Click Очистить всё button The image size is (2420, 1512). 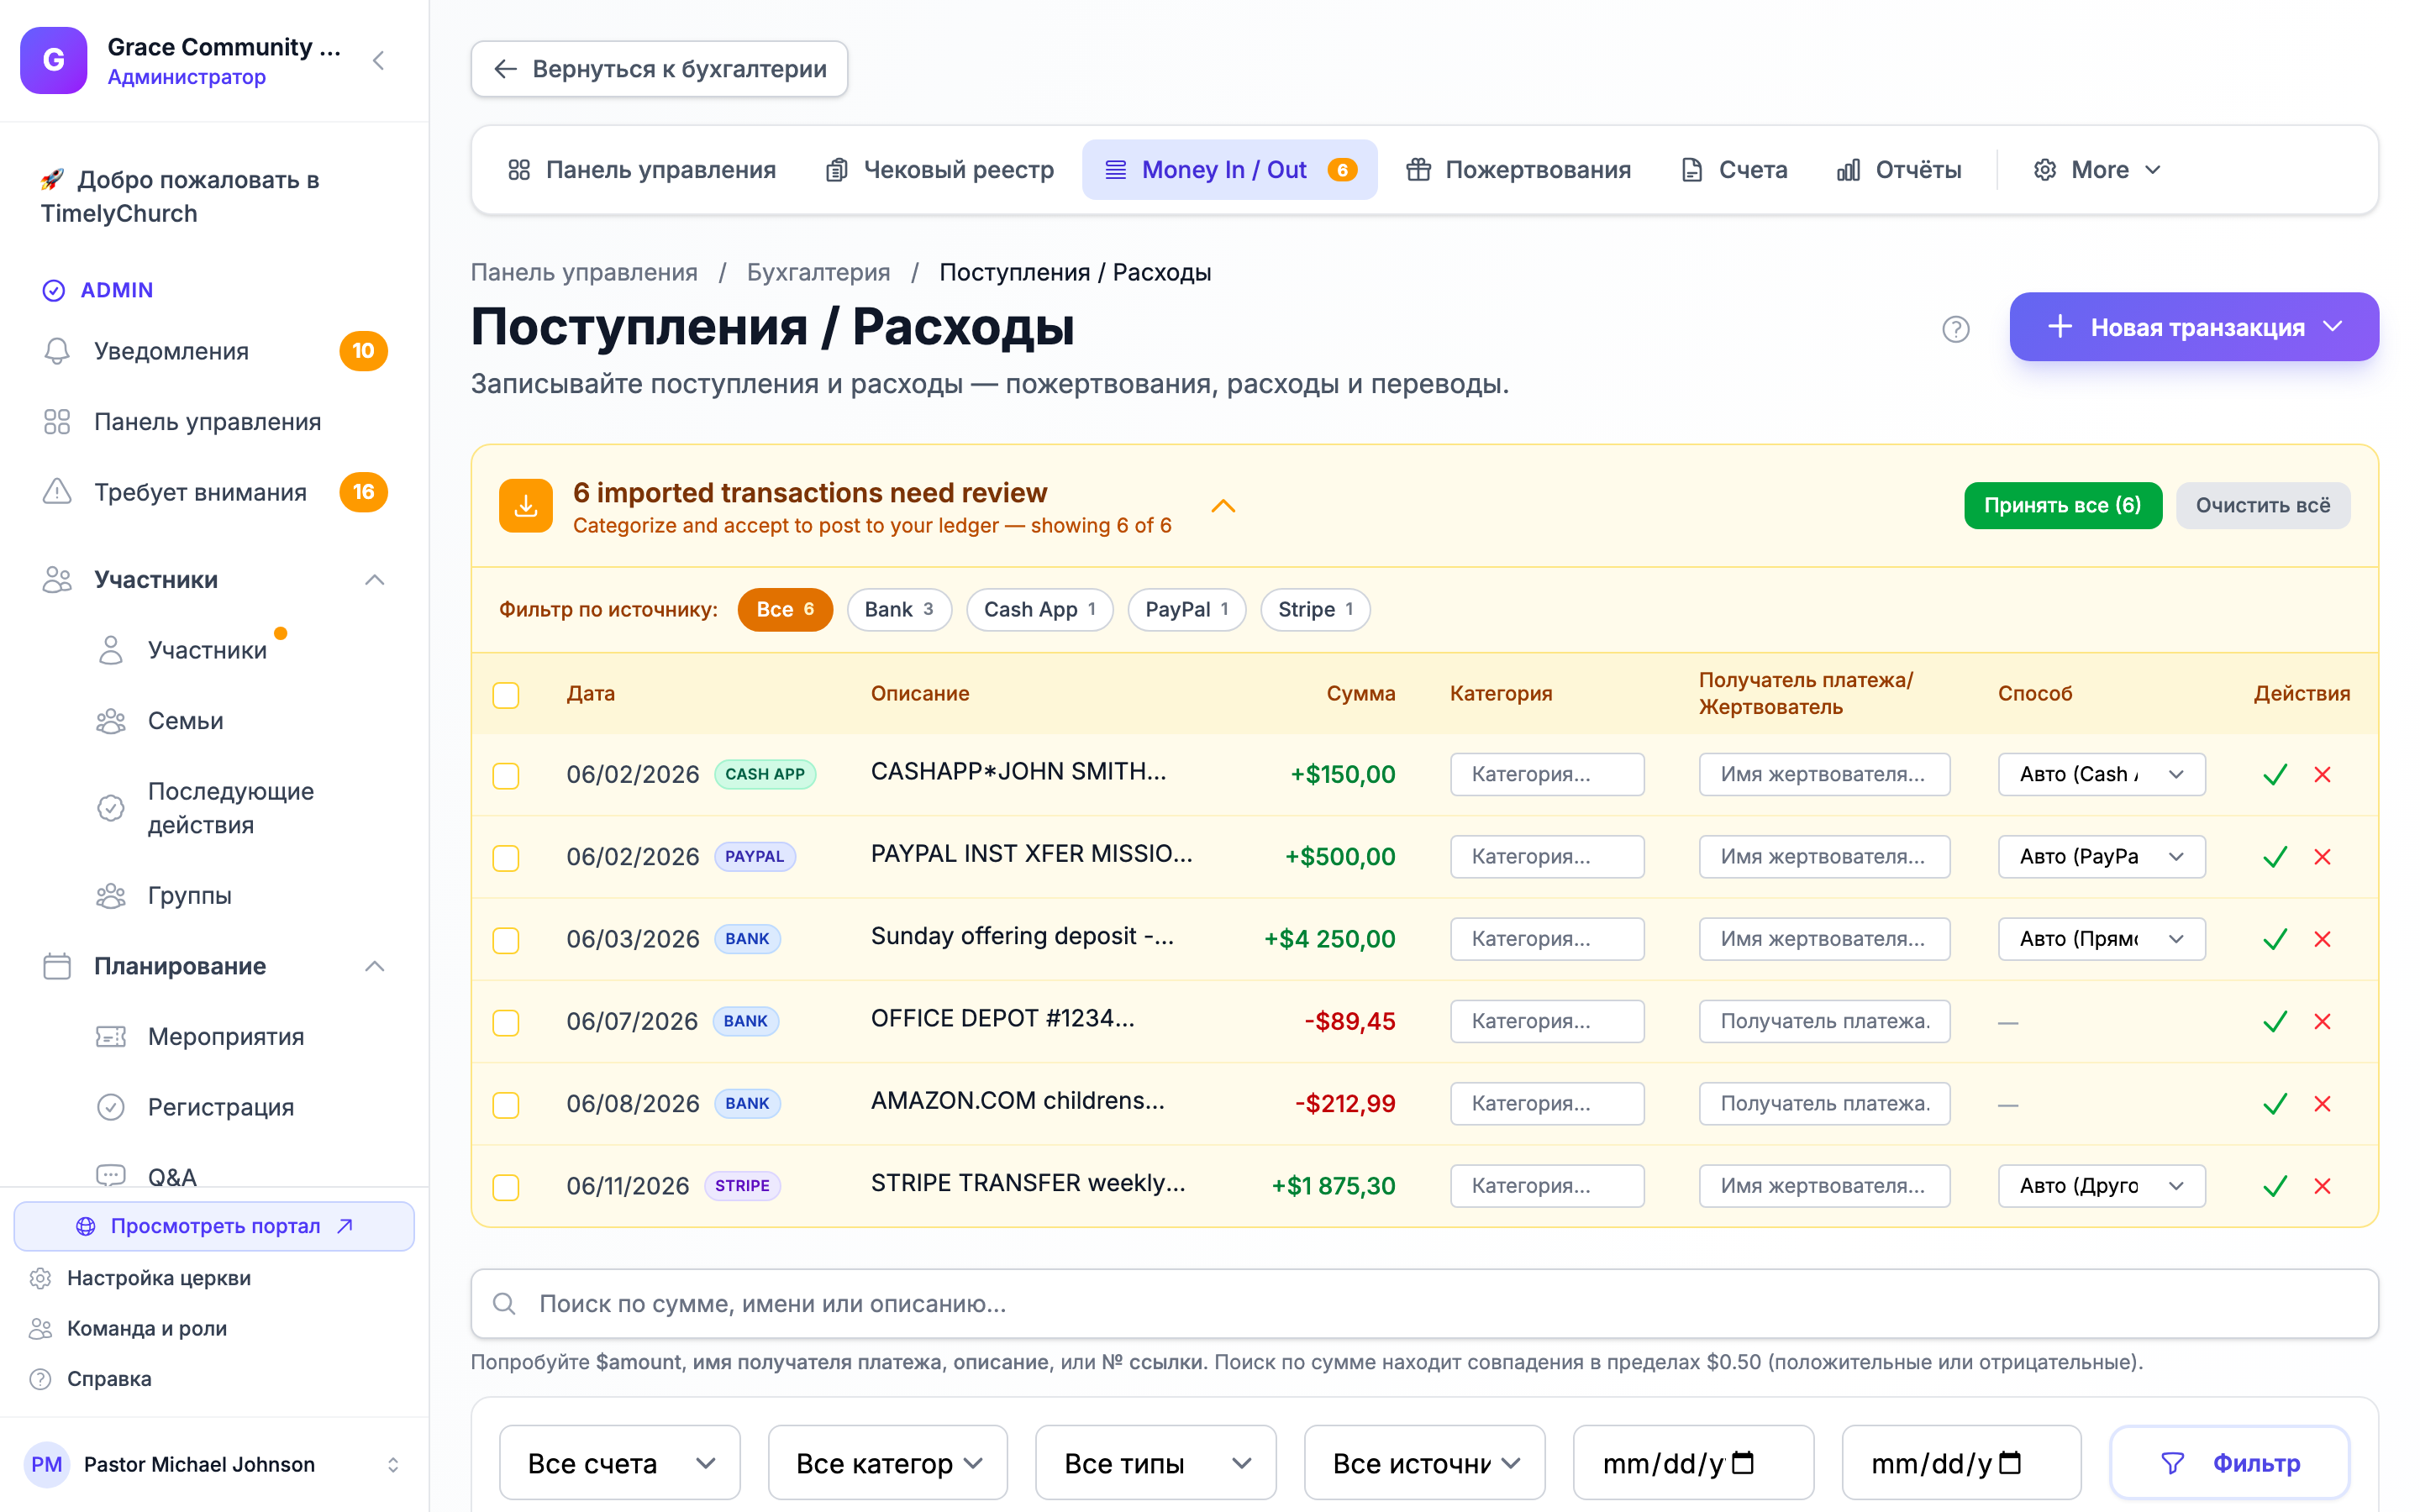pos(2262,506)
